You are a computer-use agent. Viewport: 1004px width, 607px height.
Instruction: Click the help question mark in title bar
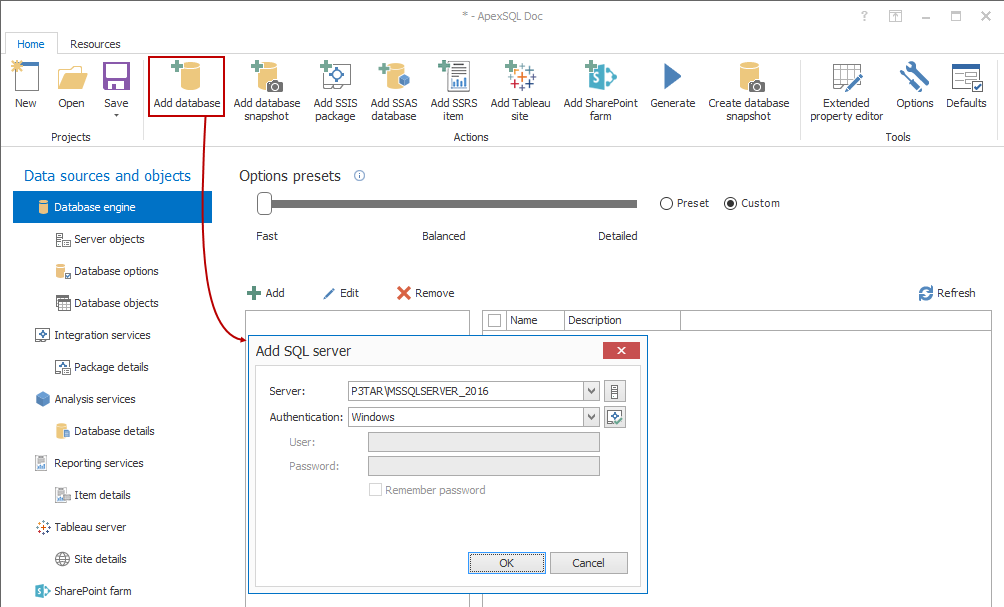pos(864,17)
